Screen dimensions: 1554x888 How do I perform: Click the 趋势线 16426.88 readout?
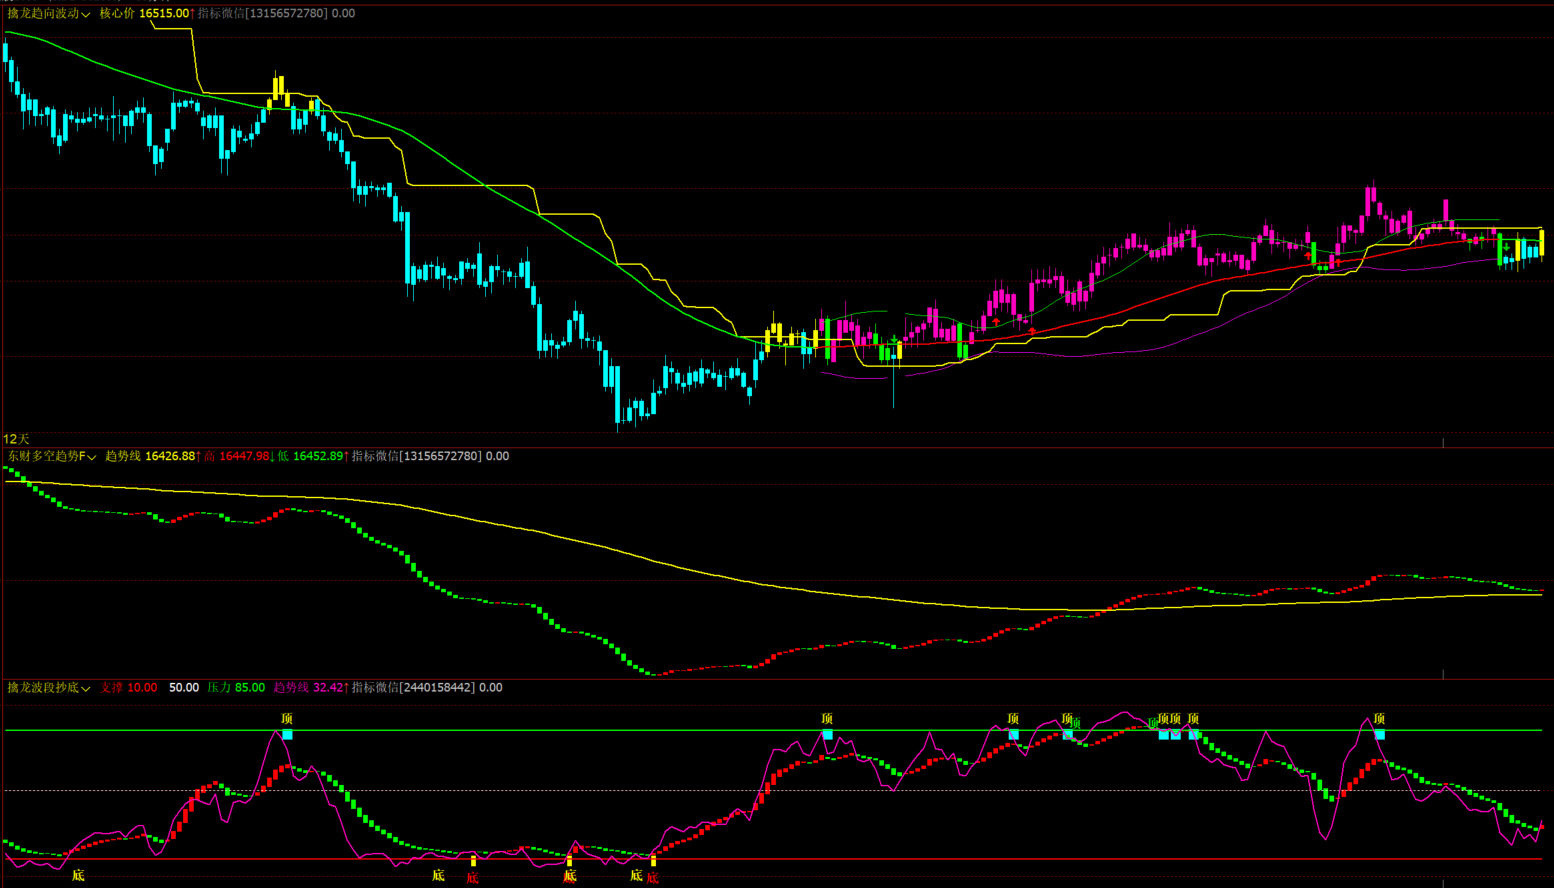[150, 457]
